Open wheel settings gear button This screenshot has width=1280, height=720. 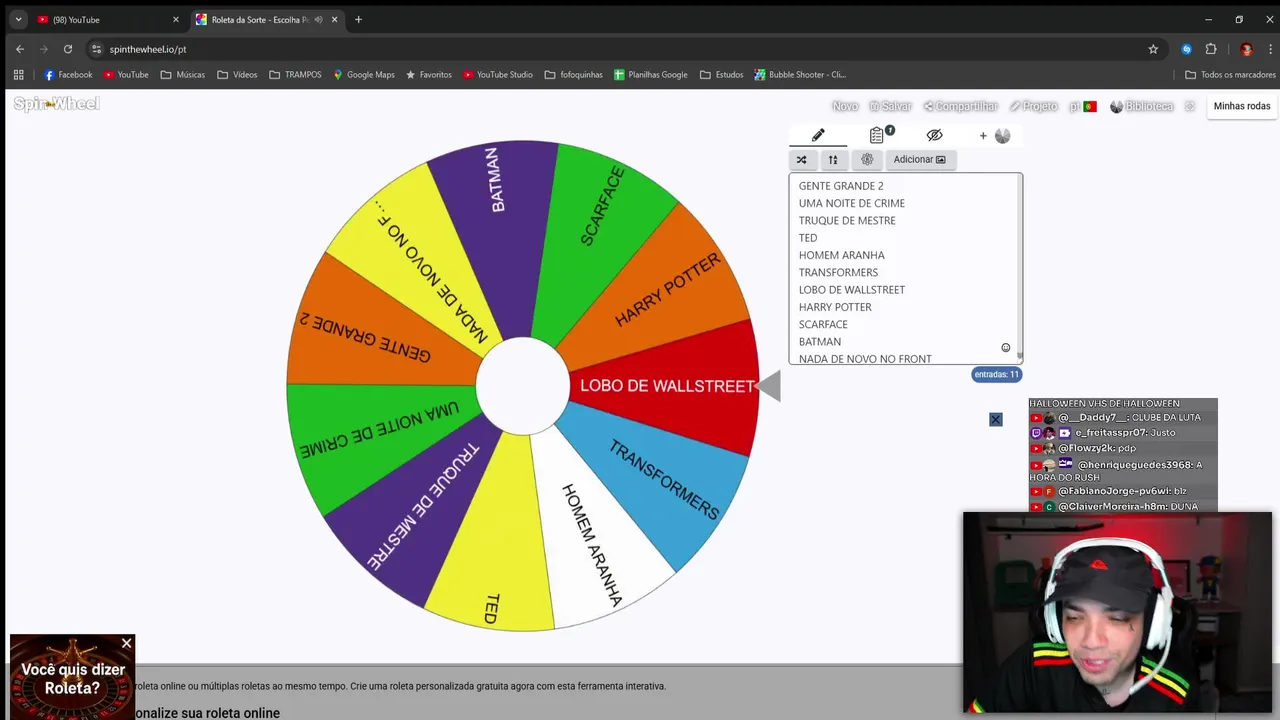[x=867, y=159]
